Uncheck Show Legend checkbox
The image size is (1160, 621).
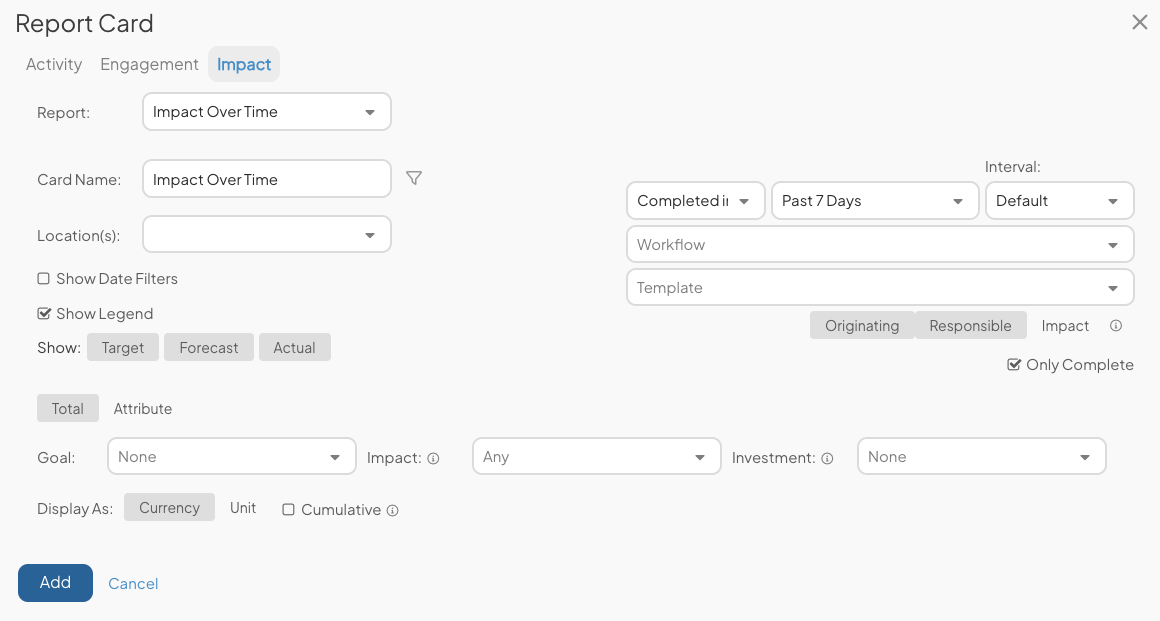tap(44, 314)
